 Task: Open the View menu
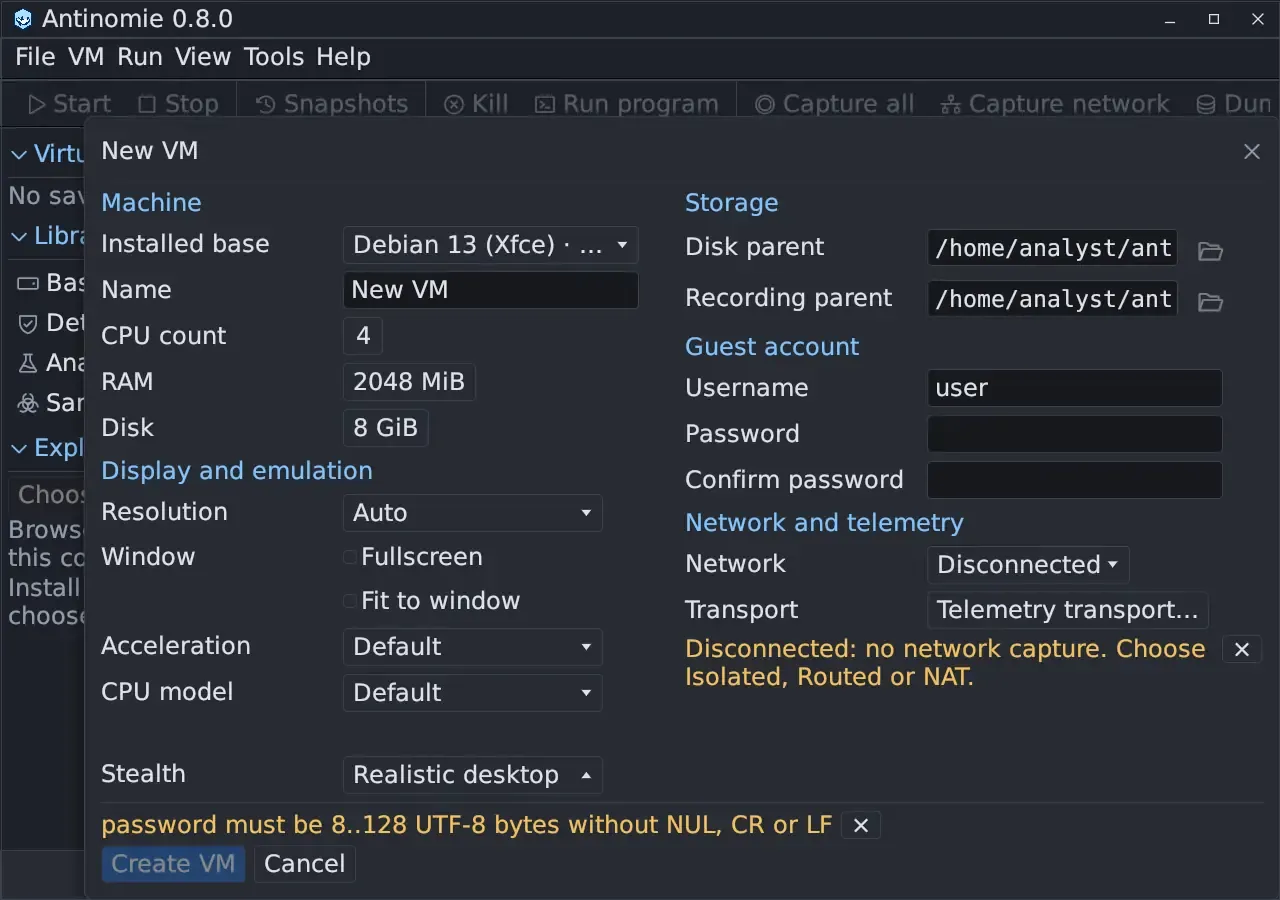[x=203, y=57]
